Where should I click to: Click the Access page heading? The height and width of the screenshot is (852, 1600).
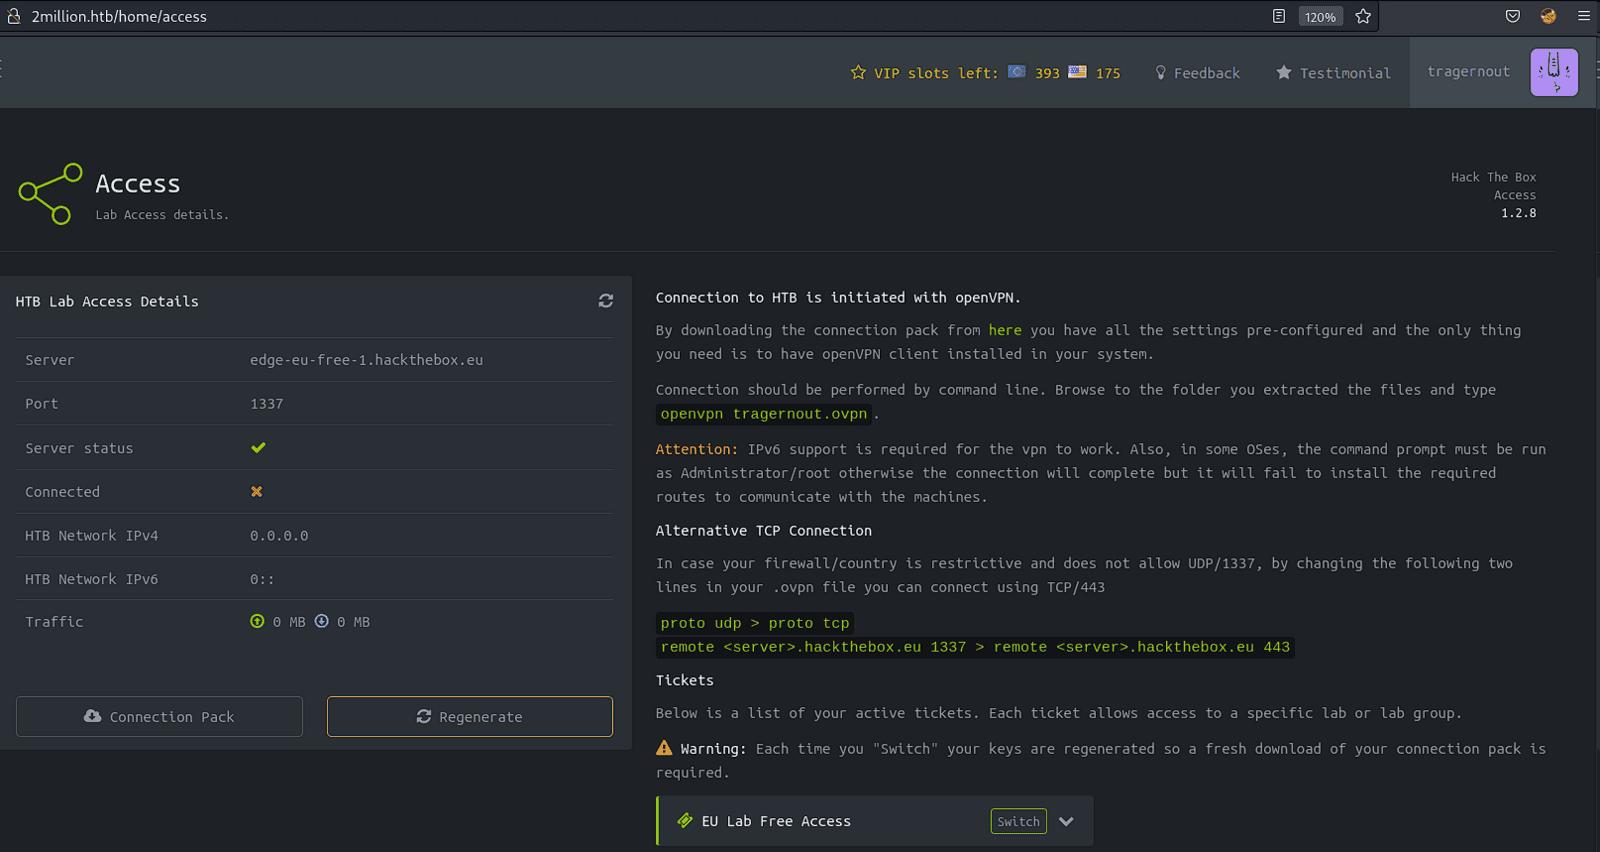[x=138, y=184]
